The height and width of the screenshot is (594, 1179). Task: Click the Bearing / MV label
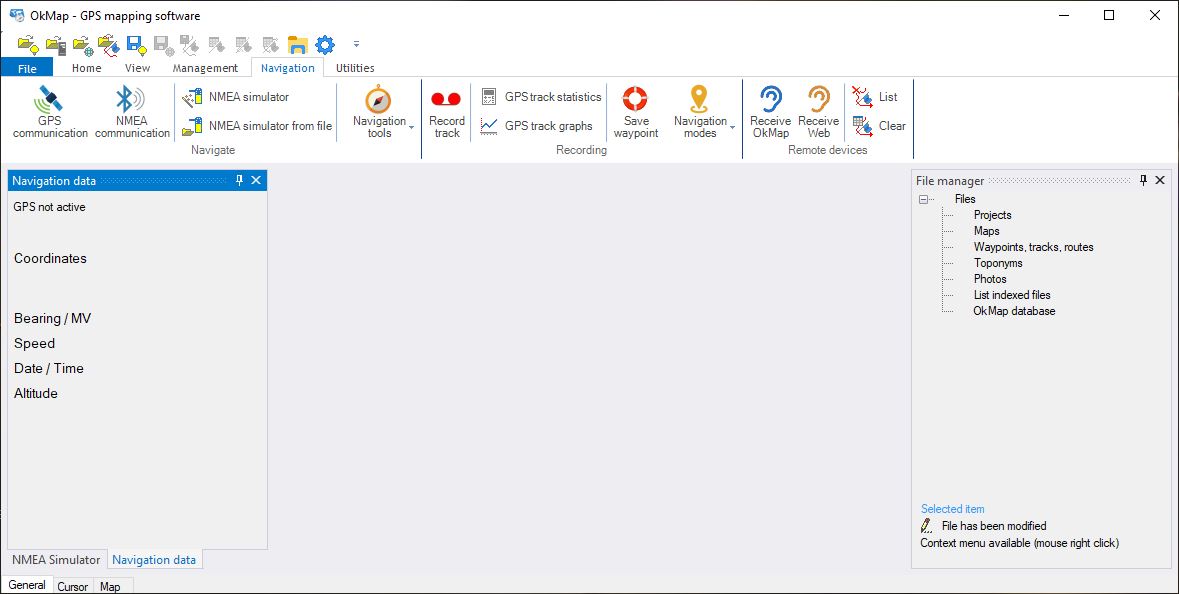click(x=53, y=318)
